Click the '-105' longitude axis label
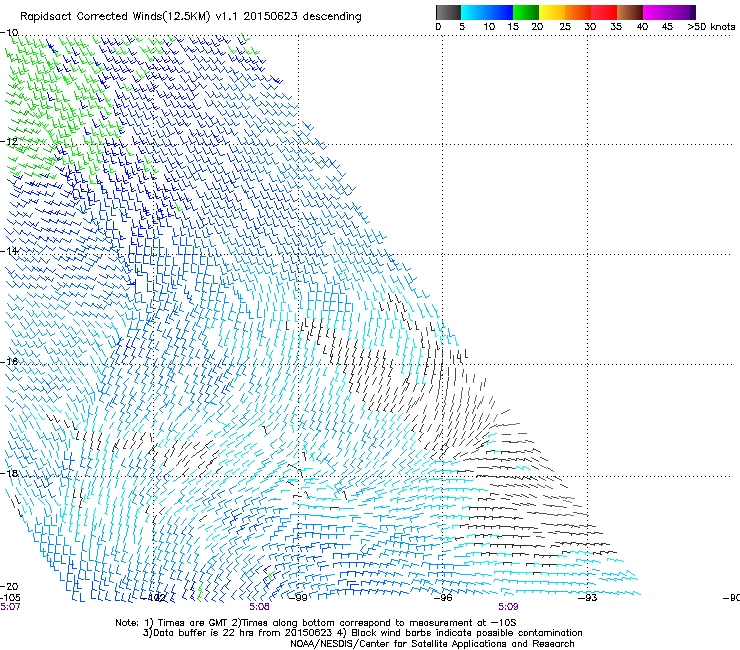This screenshot has height=650, width=740. (10, 598)
